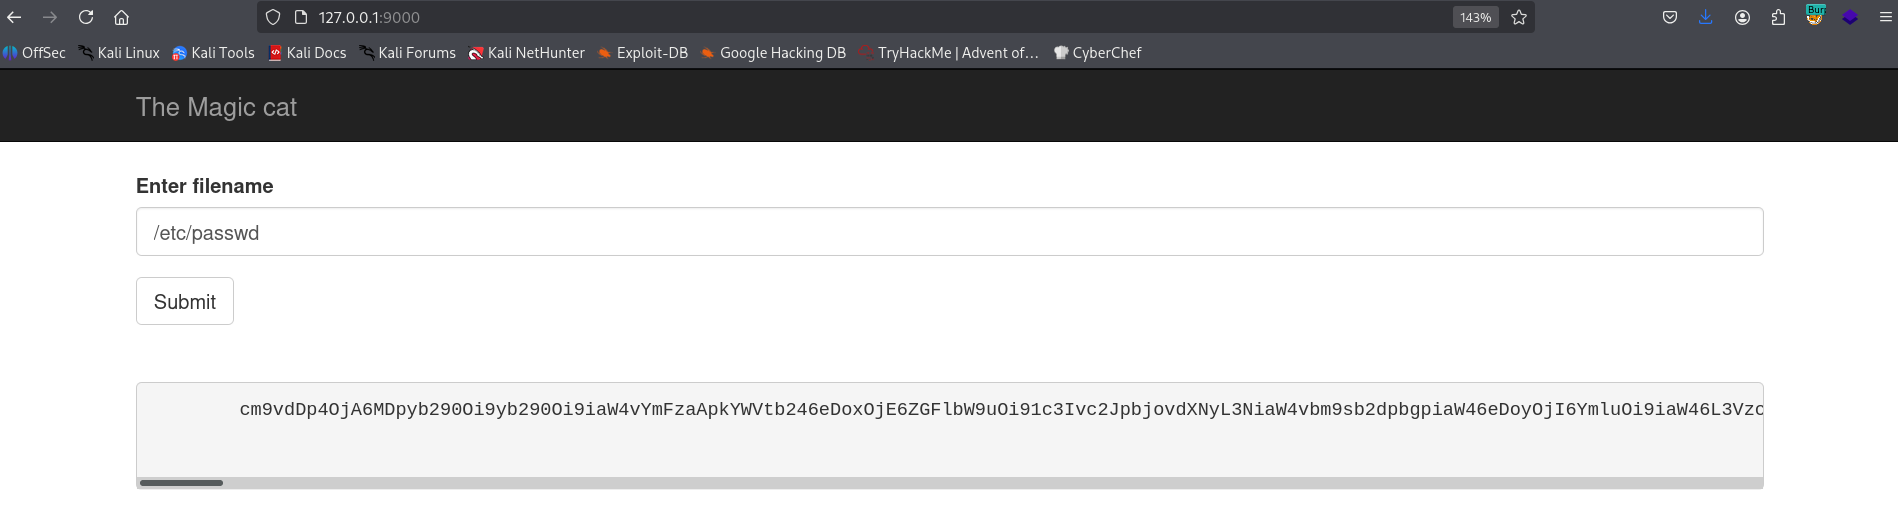Click the horizontal scrollbar of output box
1898x525 pixels.
tap(181, 483)
